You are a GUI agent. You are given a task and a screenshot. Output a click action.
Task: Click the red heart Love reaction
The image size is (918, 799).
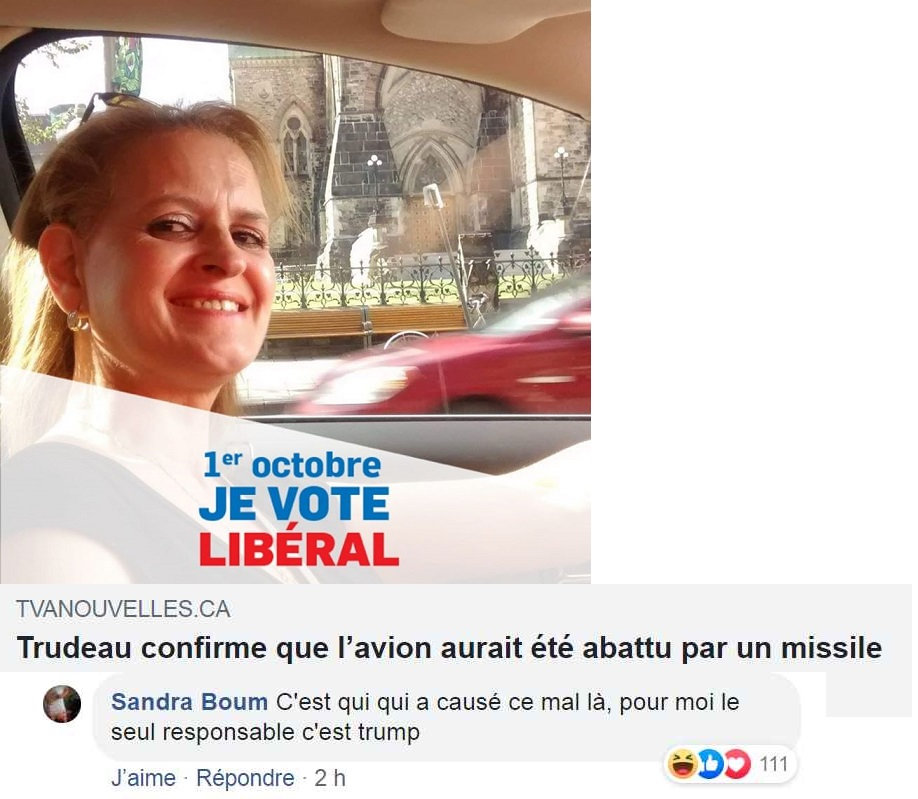737,764
